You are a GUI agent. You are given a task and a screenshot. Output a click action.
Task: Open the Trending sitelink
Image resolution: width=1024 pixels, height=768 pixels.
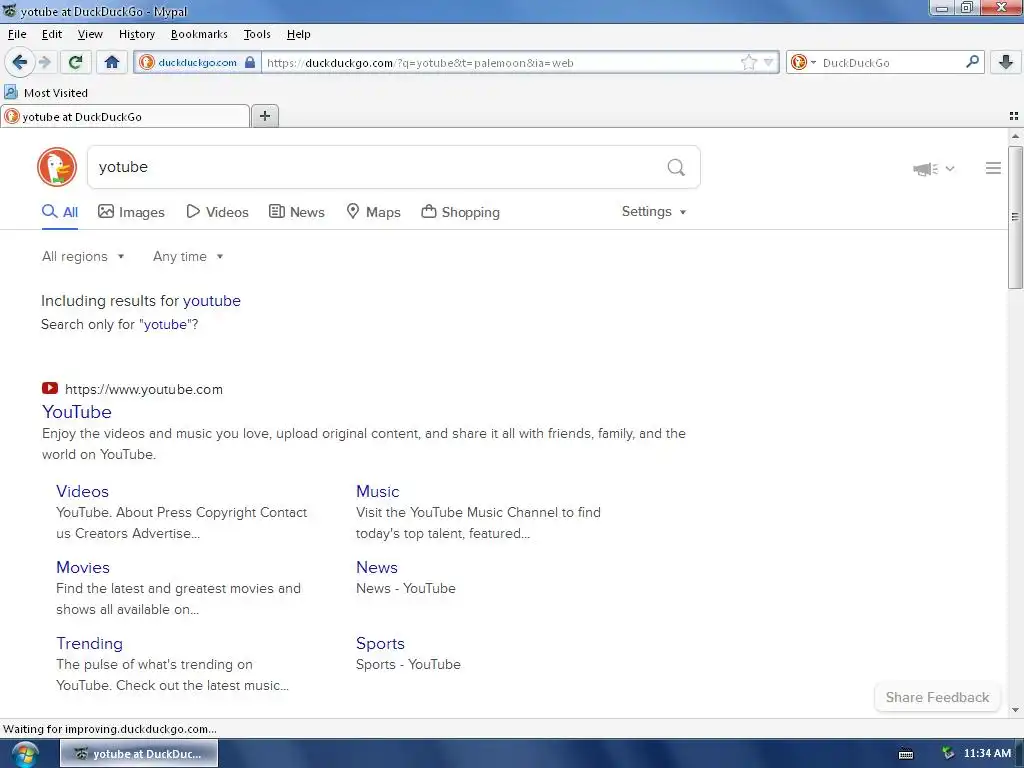(x=89, y=643)
